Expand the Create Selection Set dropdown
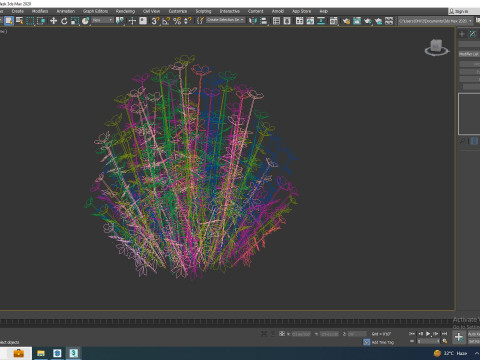This screenshot has height=360, width=480. coord(226,20)
